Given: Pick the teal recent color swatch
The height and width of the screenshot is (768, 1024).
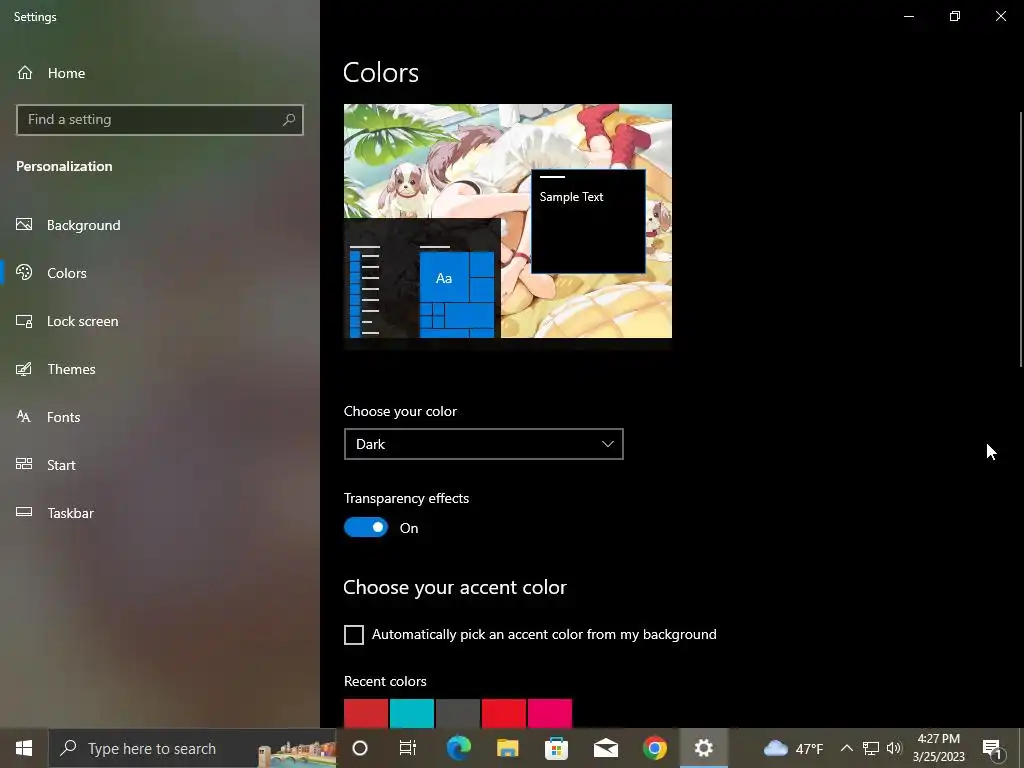Looking at the screenshot, I should click(412, 714).
